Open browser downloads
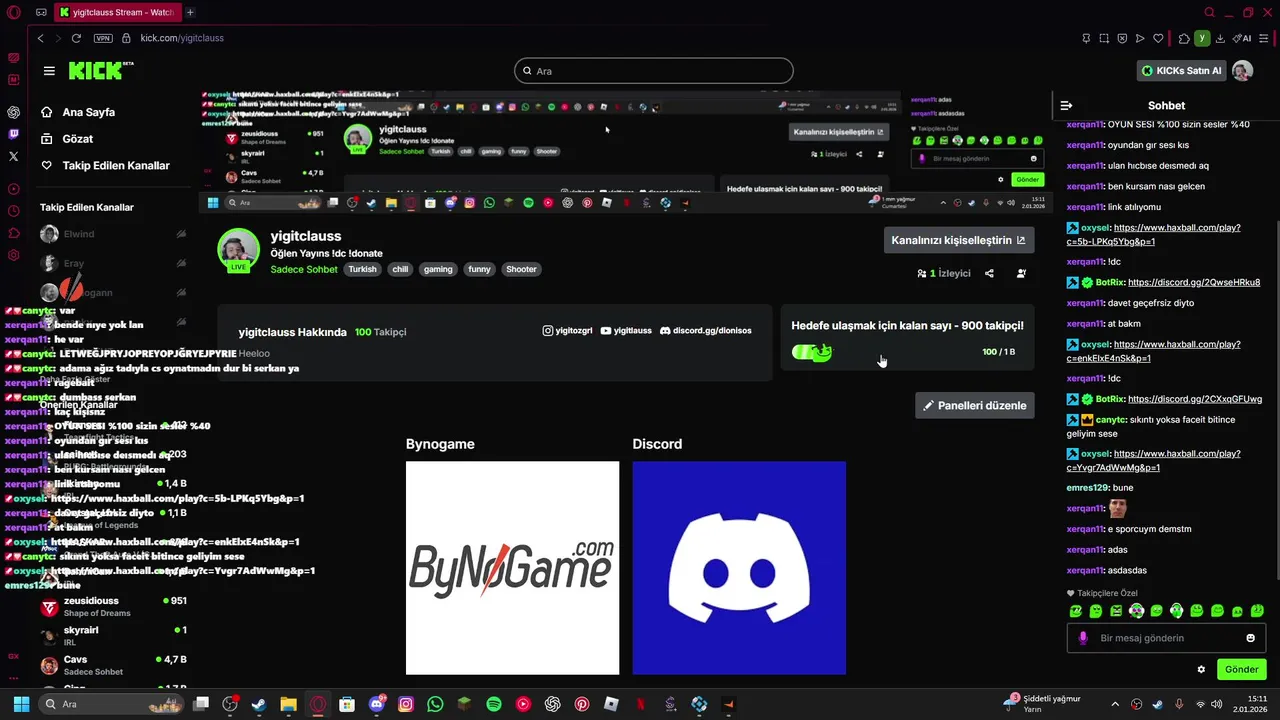1280x720 pixels. [1221, 38]
